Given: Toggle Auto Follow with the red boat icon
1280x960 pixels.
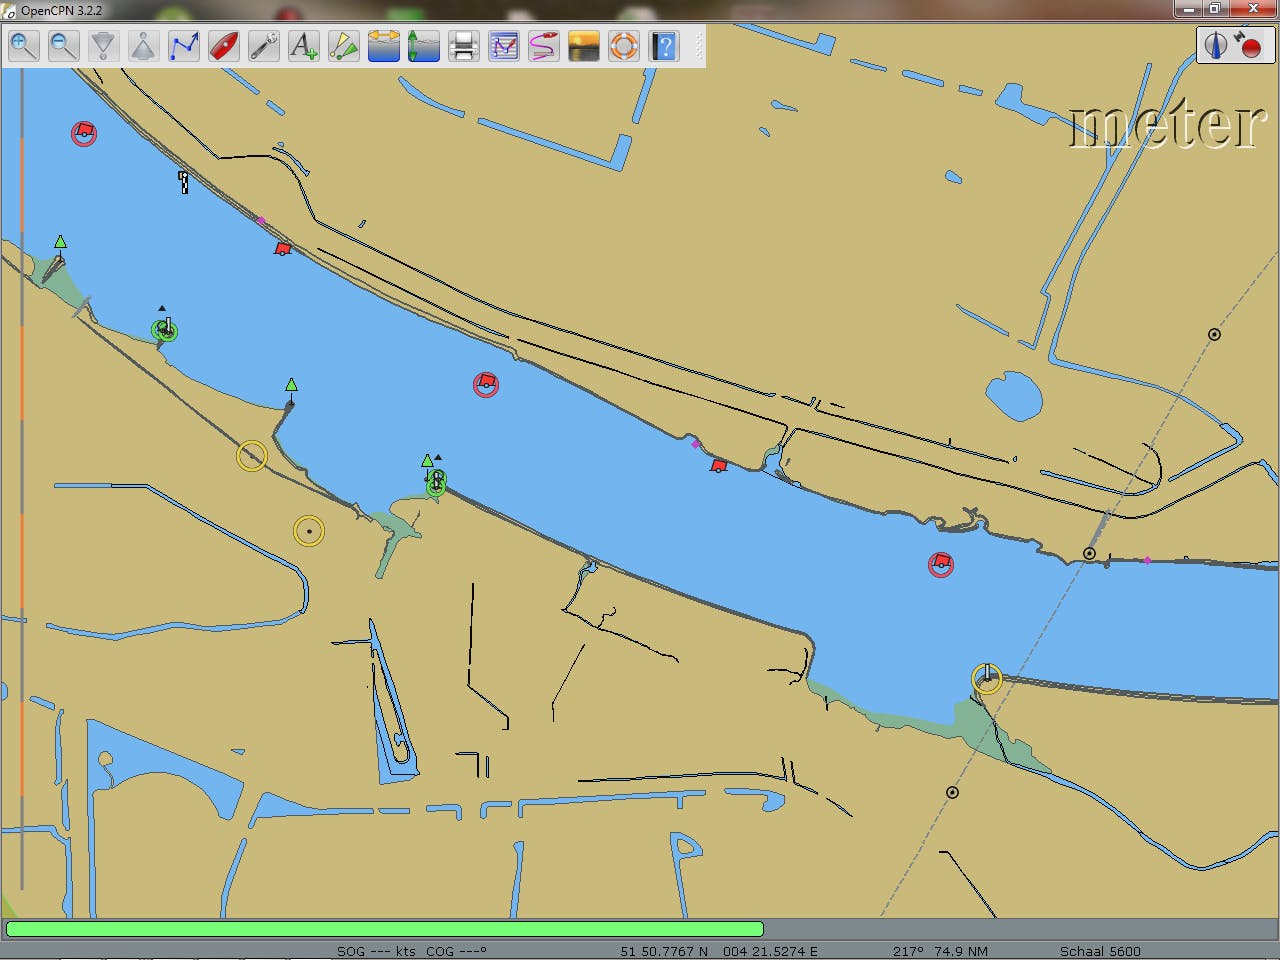Looking at the screenshot, I should (x=224, y=46).
